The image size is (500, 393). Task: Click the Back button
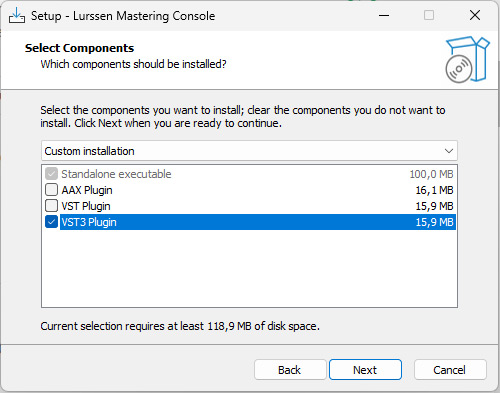(x=290, y=370)
